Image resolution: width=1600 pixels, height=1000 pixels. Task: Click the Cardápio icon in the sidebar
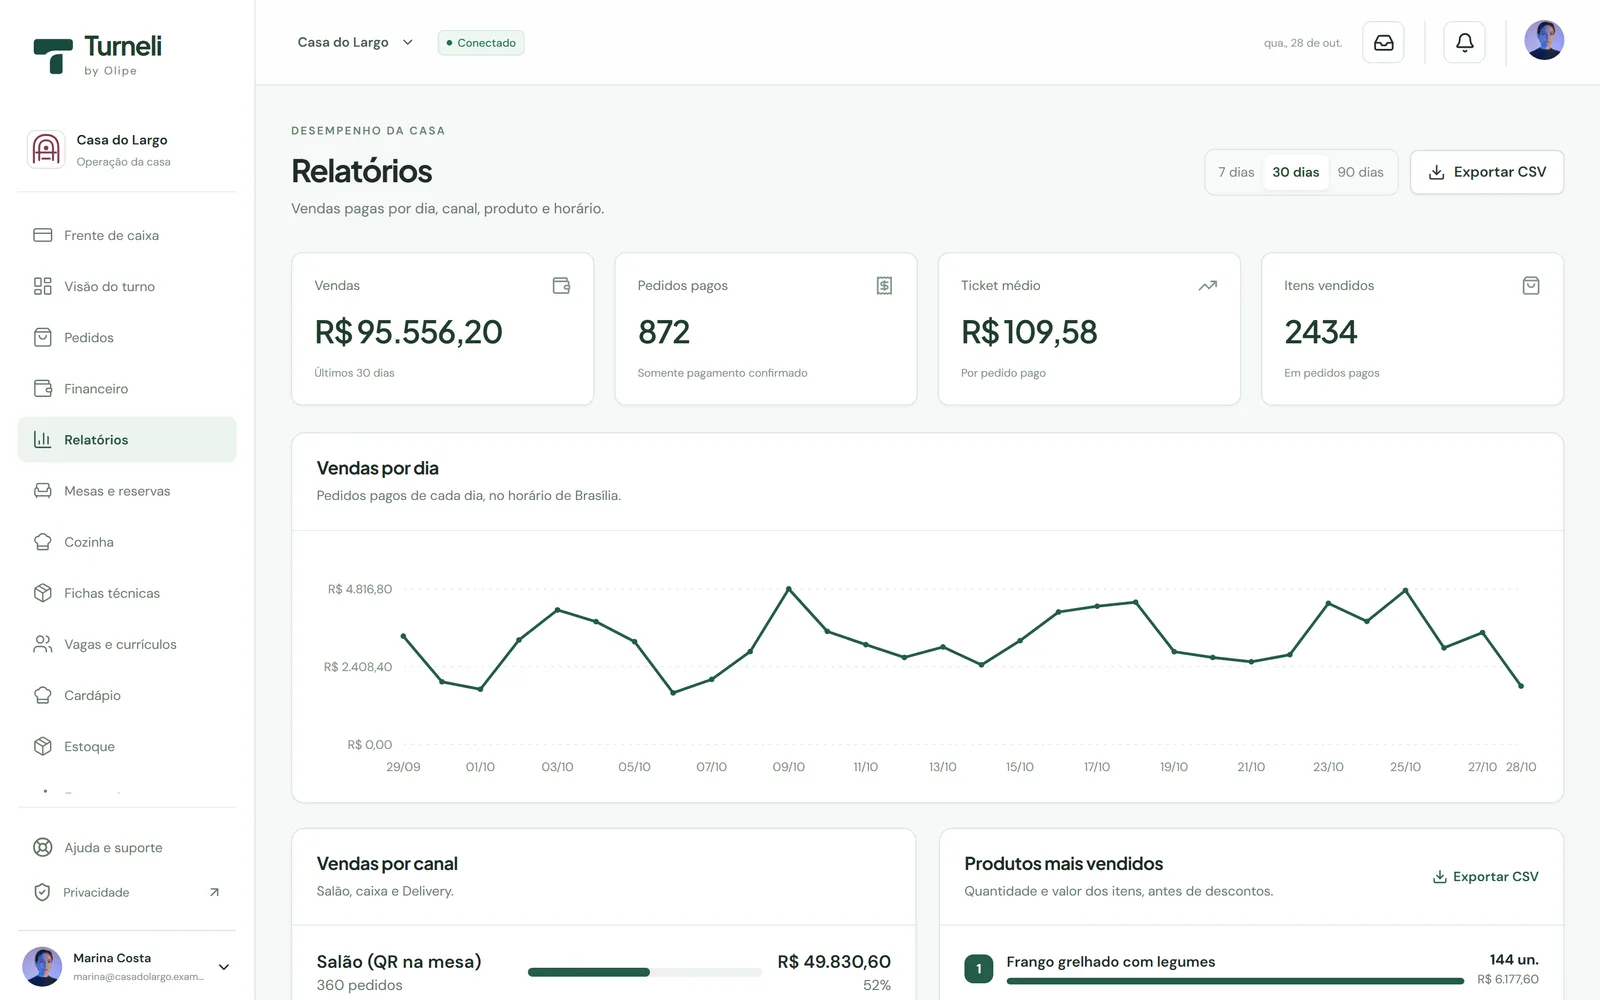click(x=43, y=695)
